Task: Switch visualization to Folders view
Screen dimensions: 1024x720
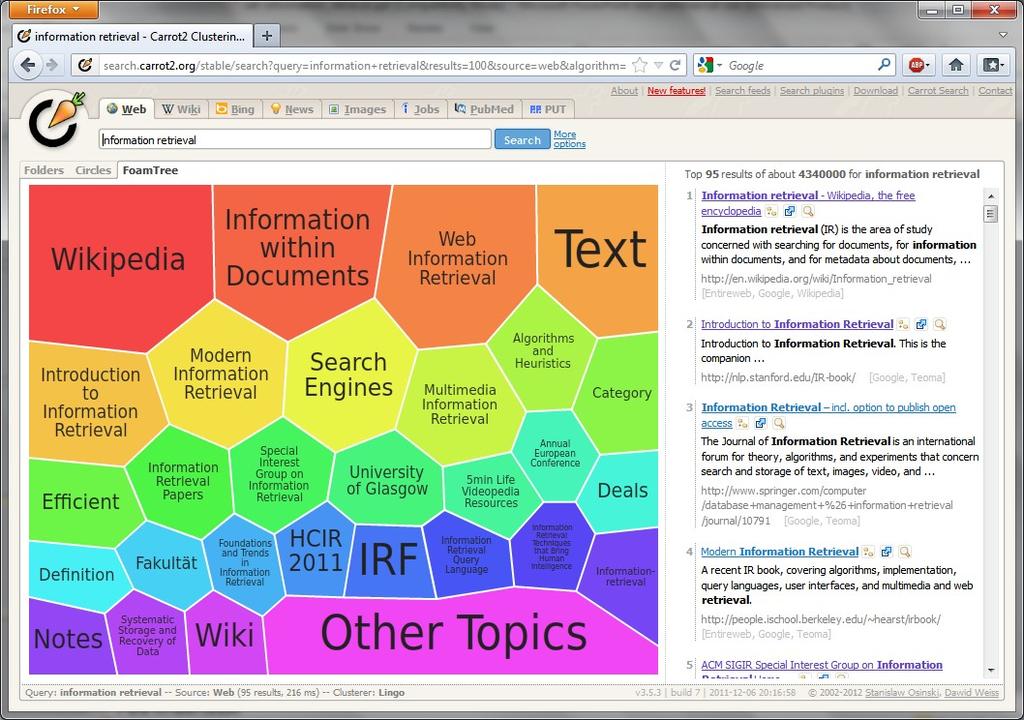Action: 44,171
